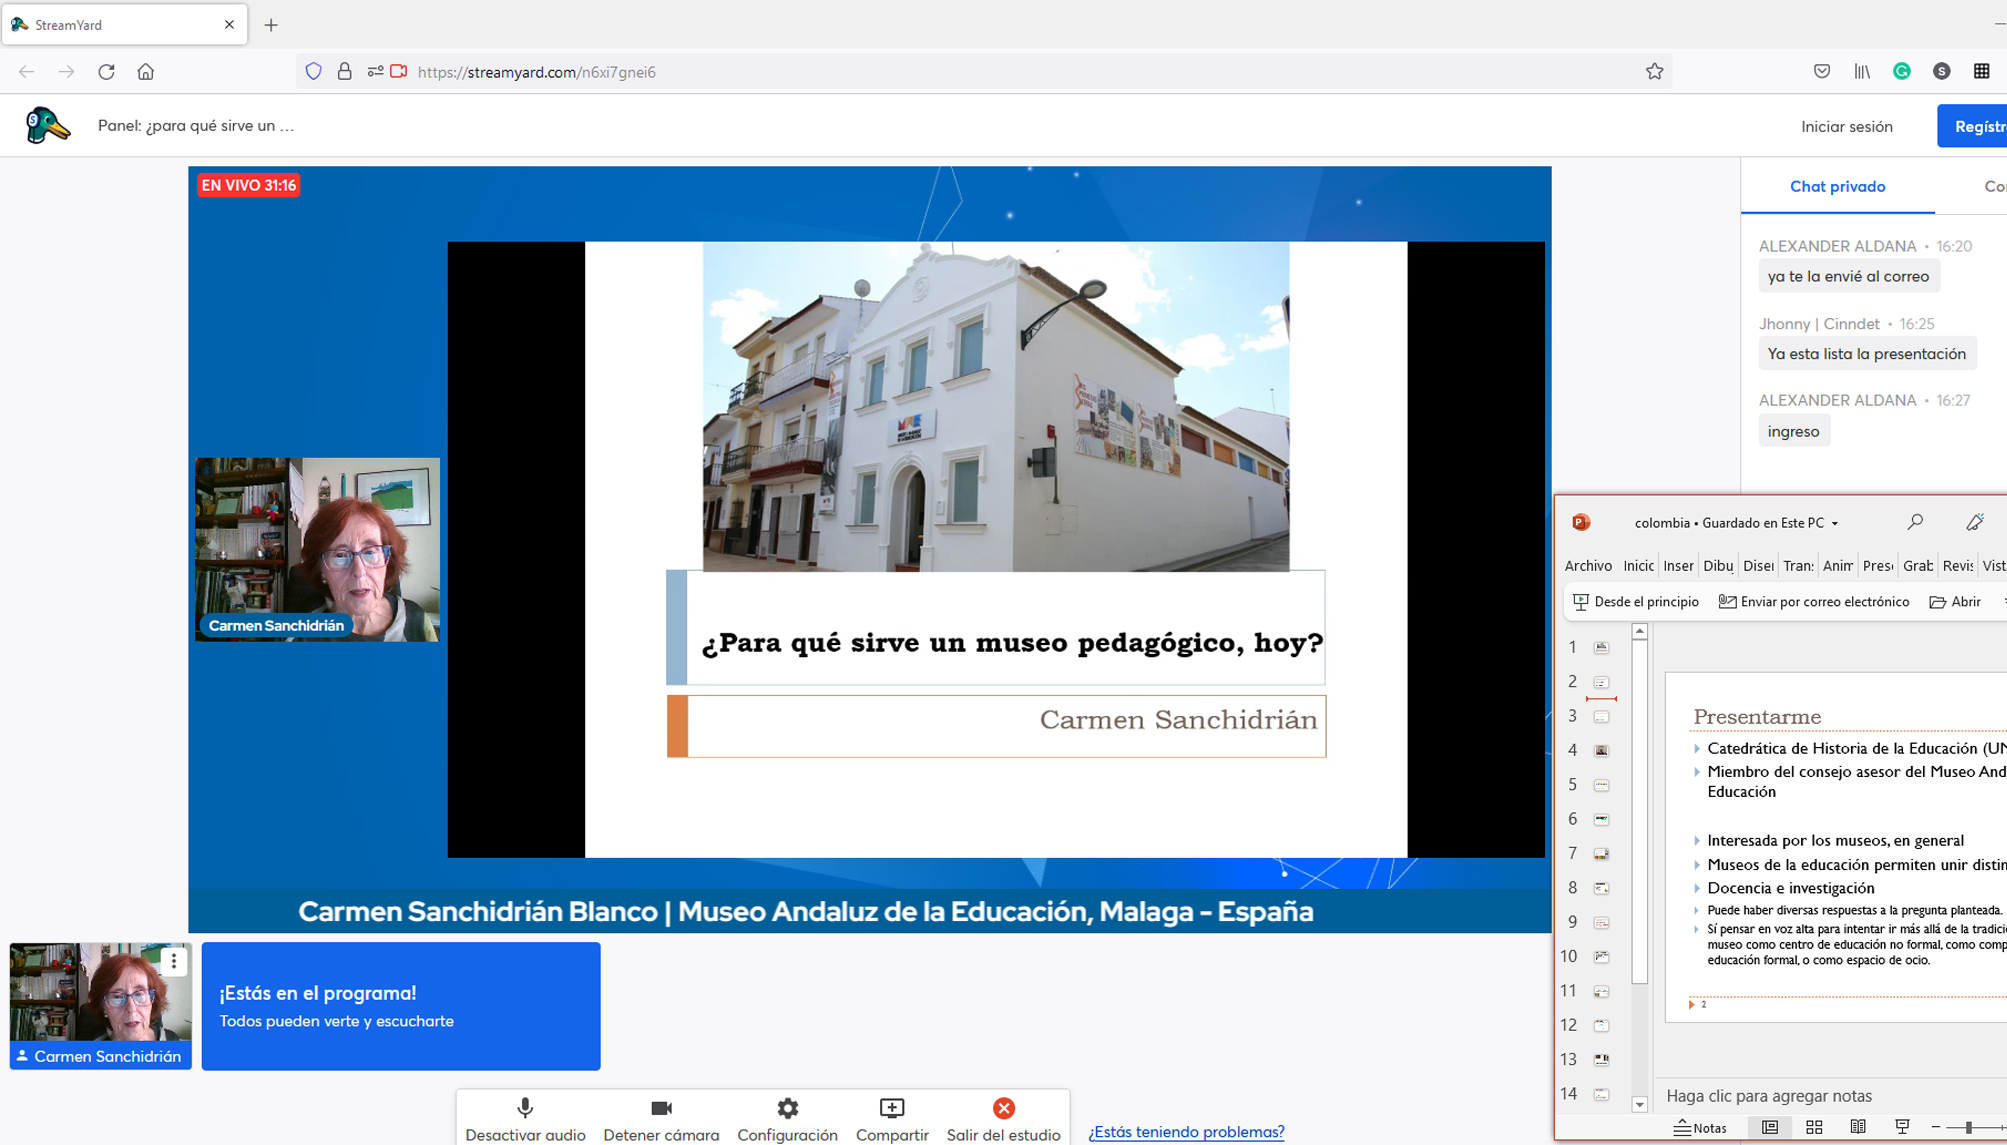2007x1145 pixels.
Task: Click the StreamYard duck logo
Action: coord(47,125)
